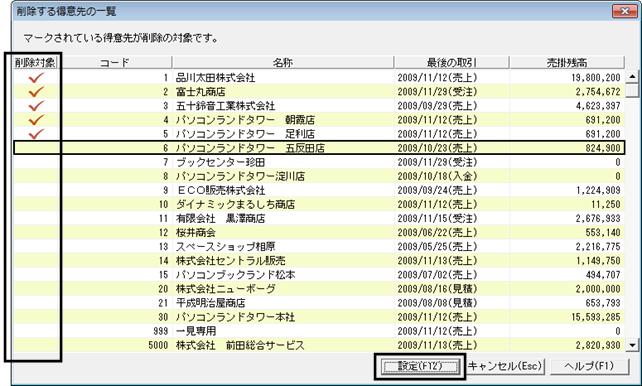Sort by the 売掛残高 column header

point(567,62)
